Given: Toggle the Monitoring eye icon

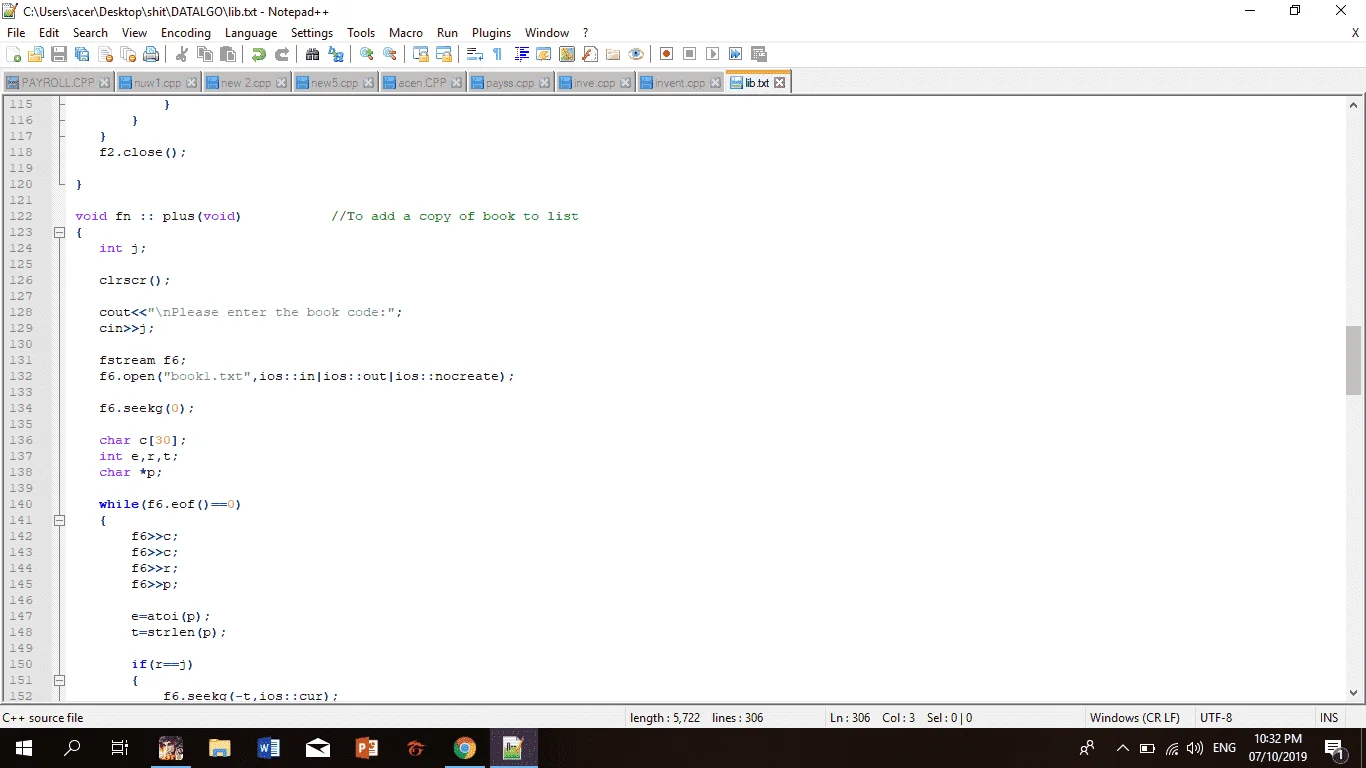Looking at the screenshot, I should click(636, 54).
